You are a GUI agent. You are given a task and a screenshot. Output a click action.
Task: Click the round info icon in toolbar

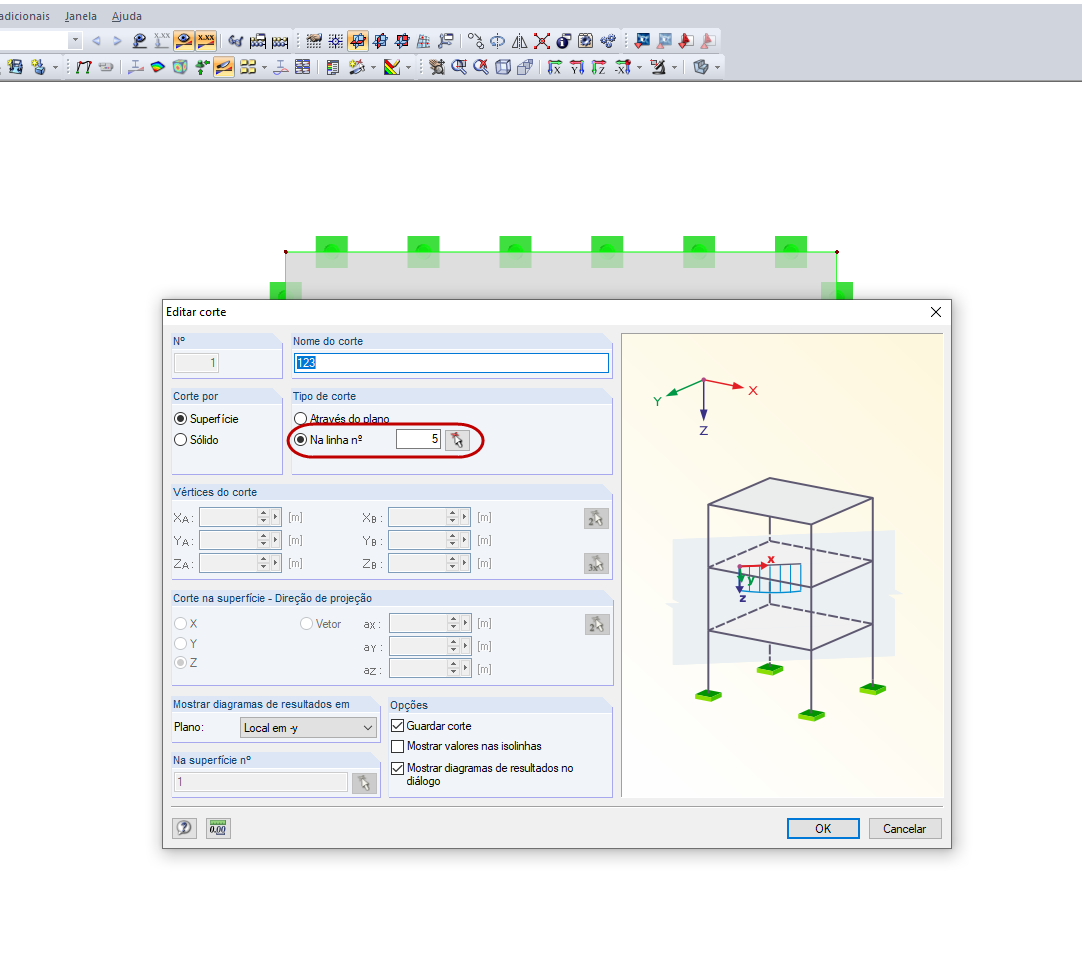click(x=564, y=41)
